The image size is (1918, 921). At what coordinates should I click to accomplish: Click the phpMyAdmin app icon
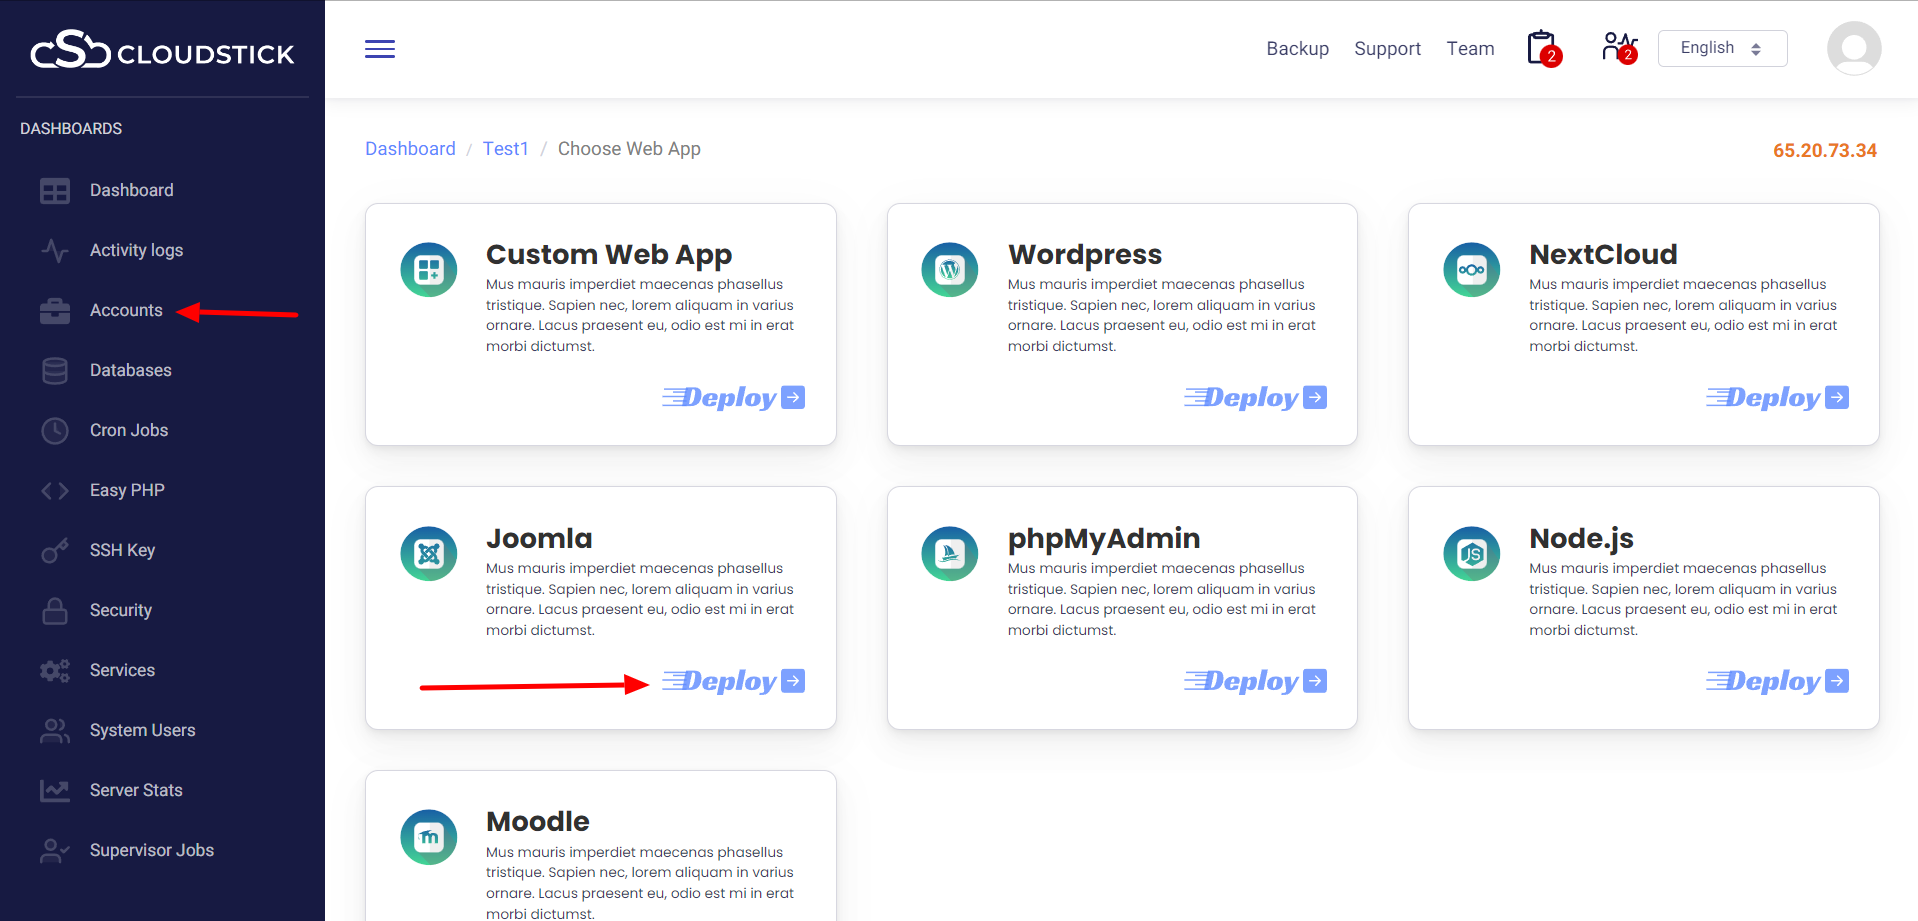(949, 554)
